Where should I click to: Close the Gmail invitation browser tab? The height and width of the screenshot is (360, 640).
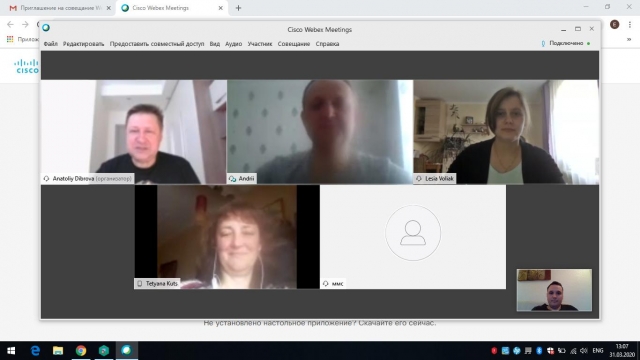(x=109, y=8)
